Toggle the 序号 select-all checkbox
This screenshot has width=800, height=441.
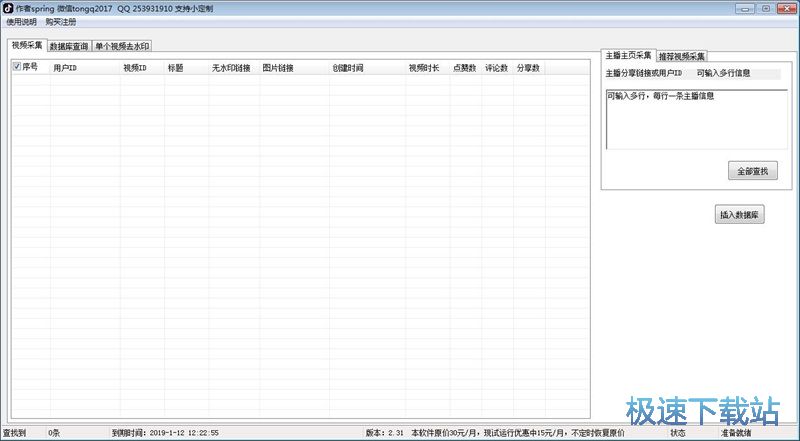coord(17,66)
